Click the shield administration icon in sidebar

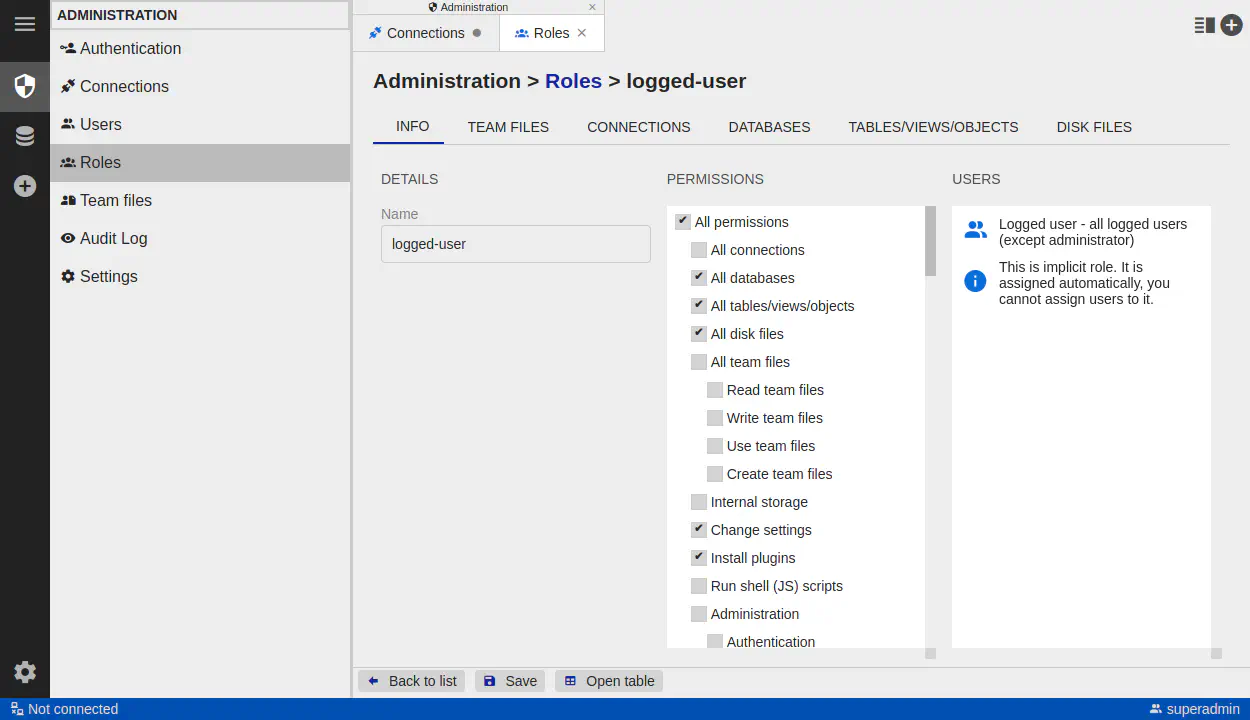pyautogui.click(x=25, y=86)
